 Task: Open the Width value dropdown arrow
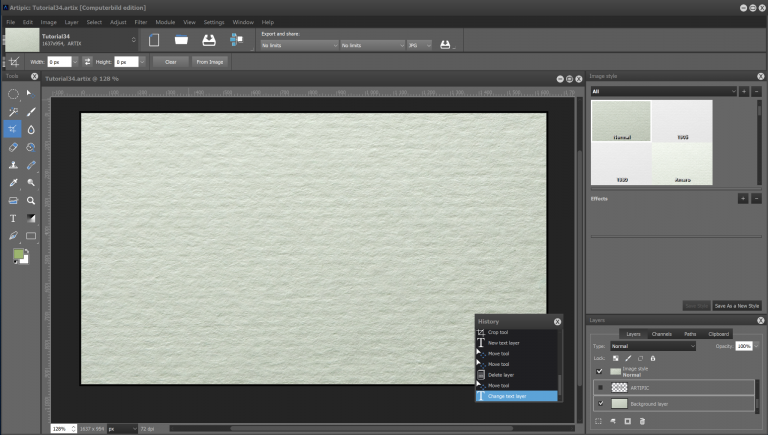(75, 62)
